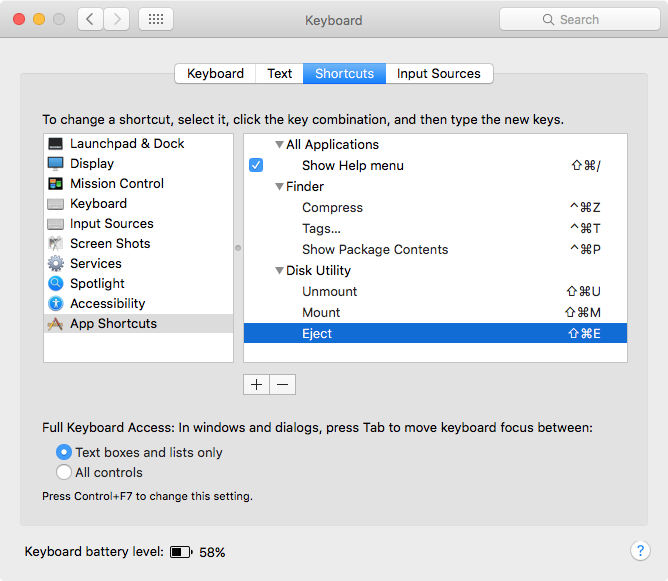Image resolution: width=668 pixels, height=581 pixels.
Task: Click the Launchpad & Dock icon
Action: pos(55,144)
